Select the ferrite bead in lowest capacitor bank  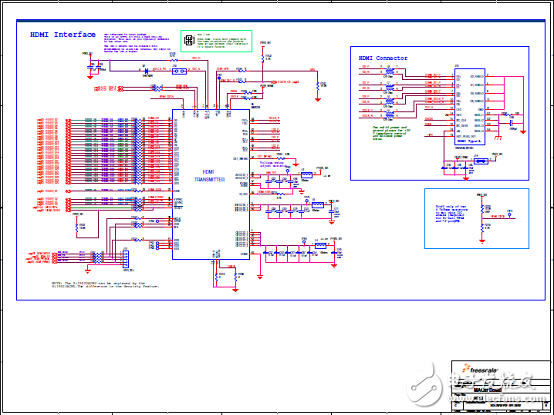tap(320, 245)
